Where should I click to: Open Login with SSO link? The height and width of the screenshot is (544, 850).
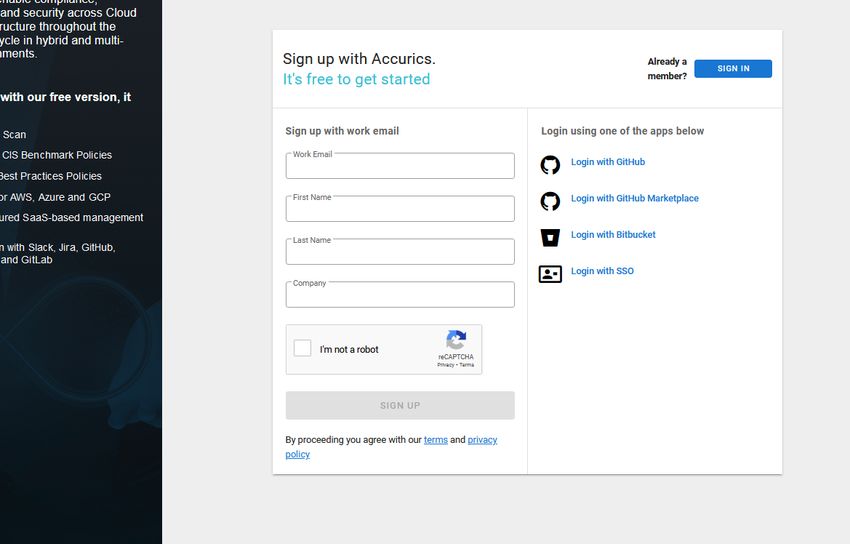(602, 271)
